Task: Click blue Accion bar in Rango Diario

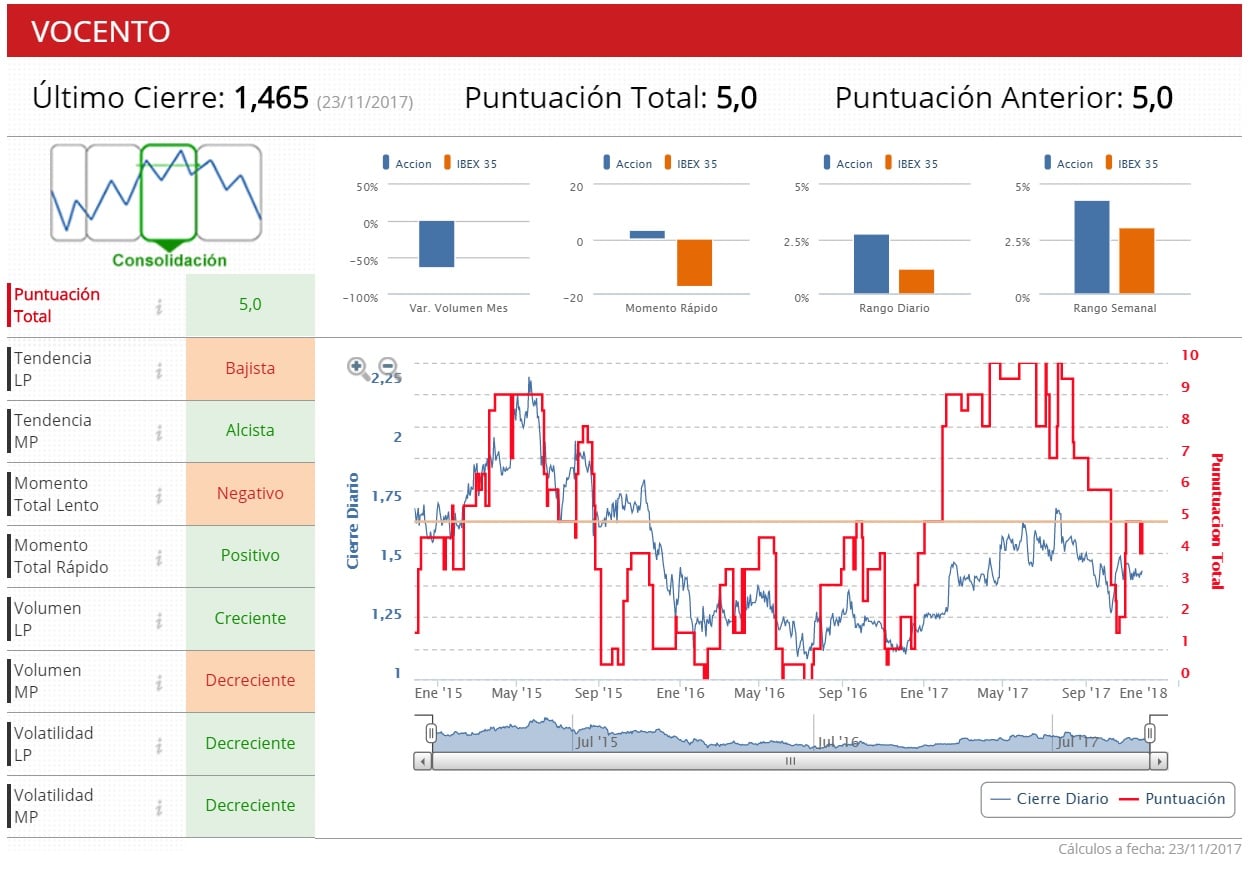Action: pos(871,264)
